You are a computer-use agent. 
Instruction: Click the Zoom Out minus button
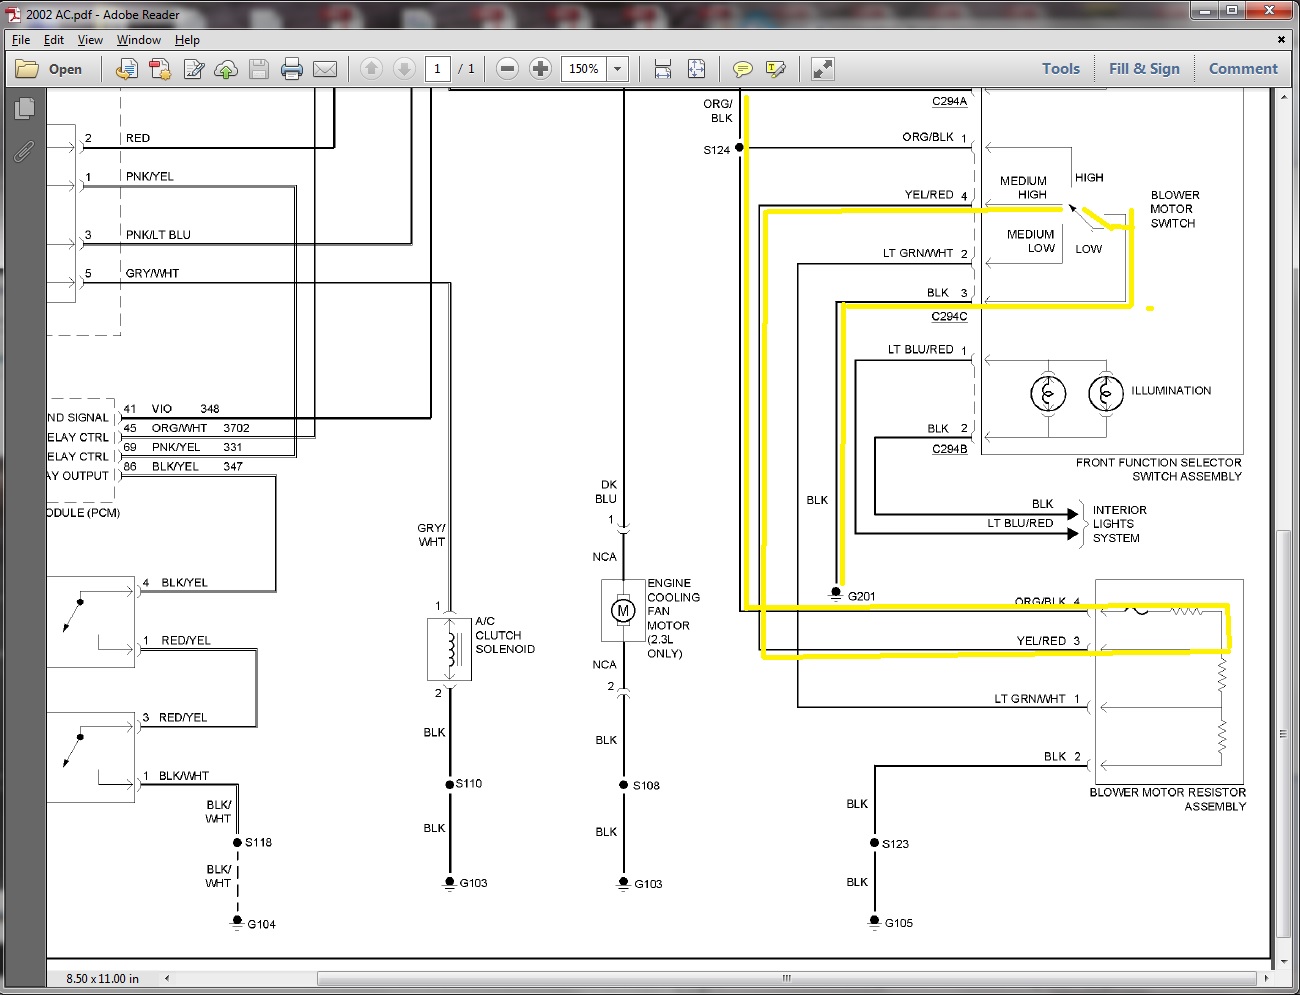507,69
